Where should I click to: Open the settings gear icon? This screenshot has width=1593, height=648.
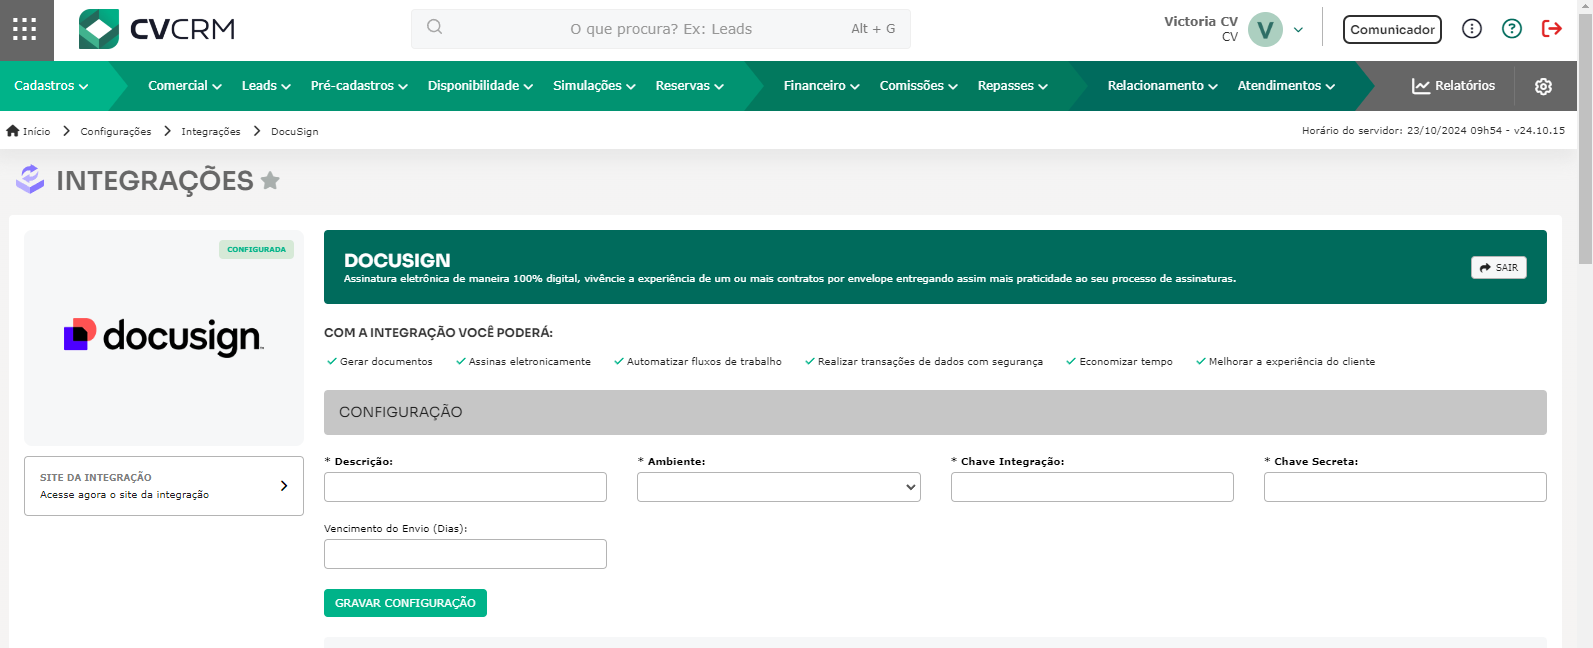coord(1543,86)
